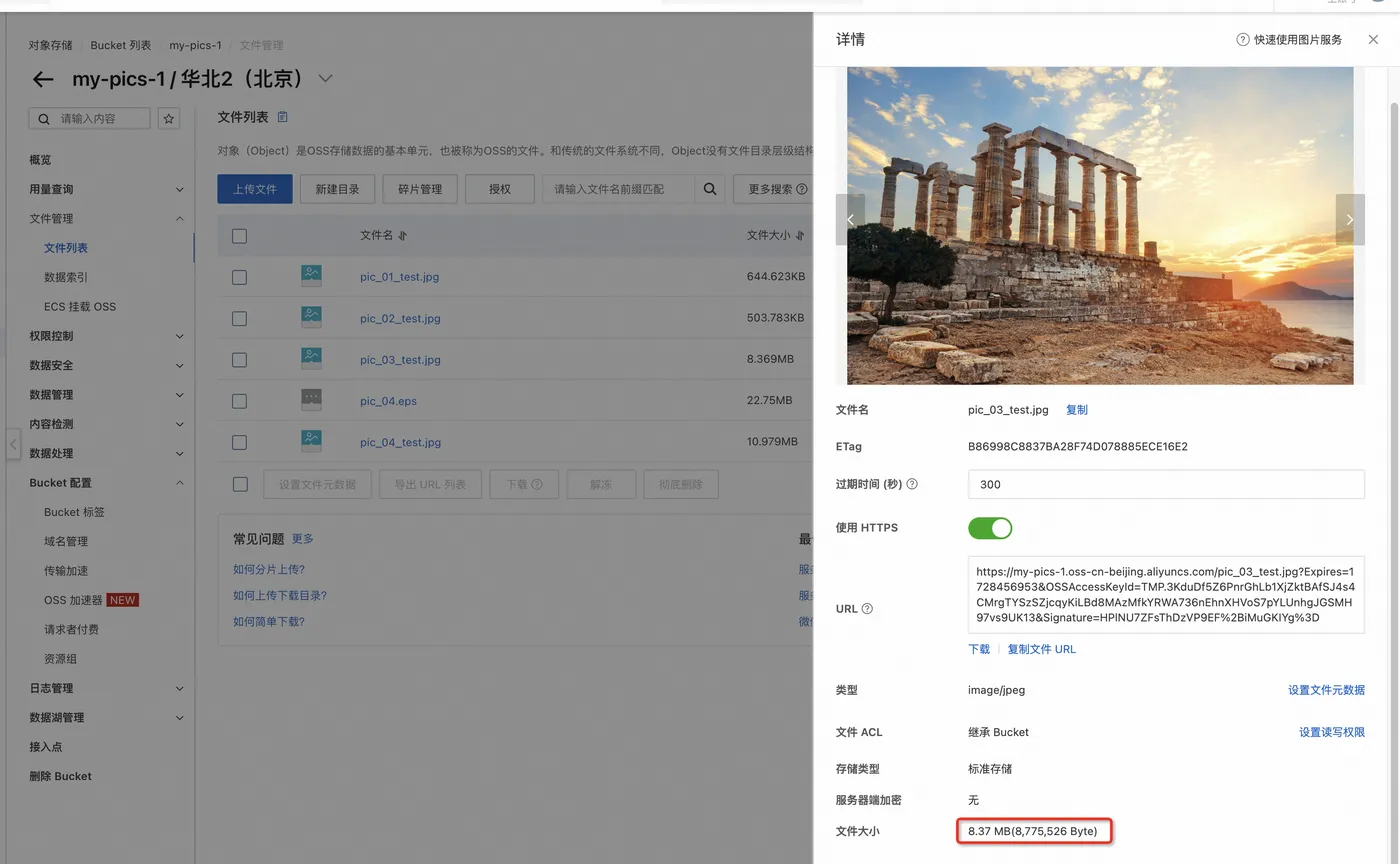Turn off the 使用 HTTPS switch
The width and height of the screenshot is (1400, 864).
coord(990,528)
